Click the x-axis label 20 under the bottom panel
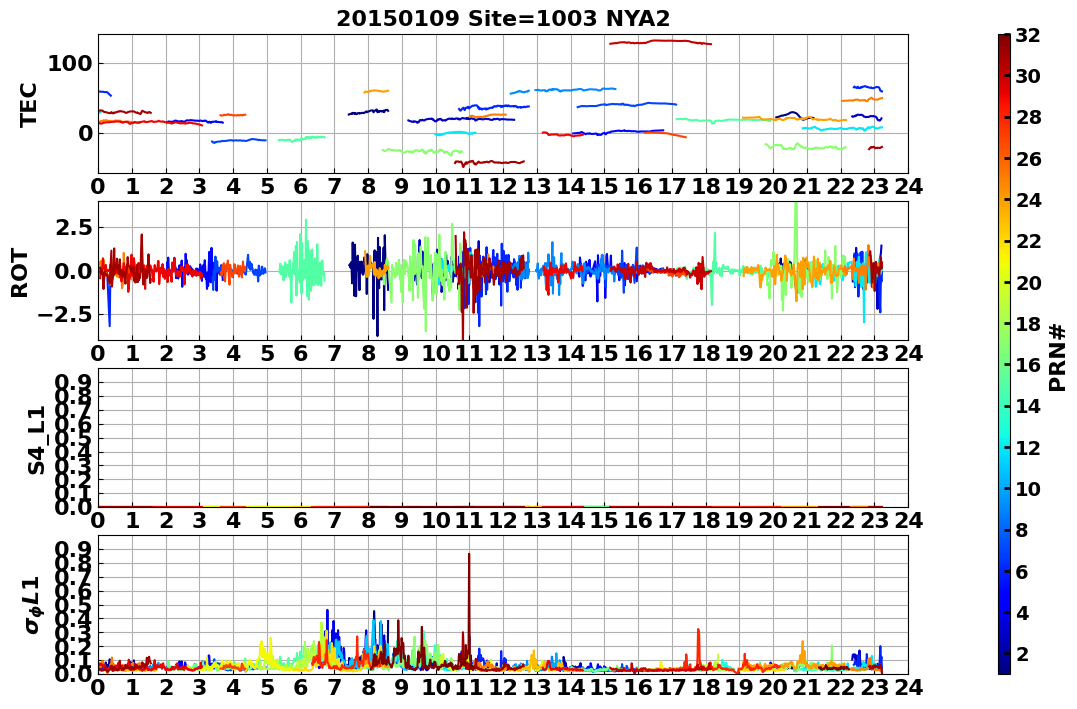1077x709 pixels. tap(773, 688)
